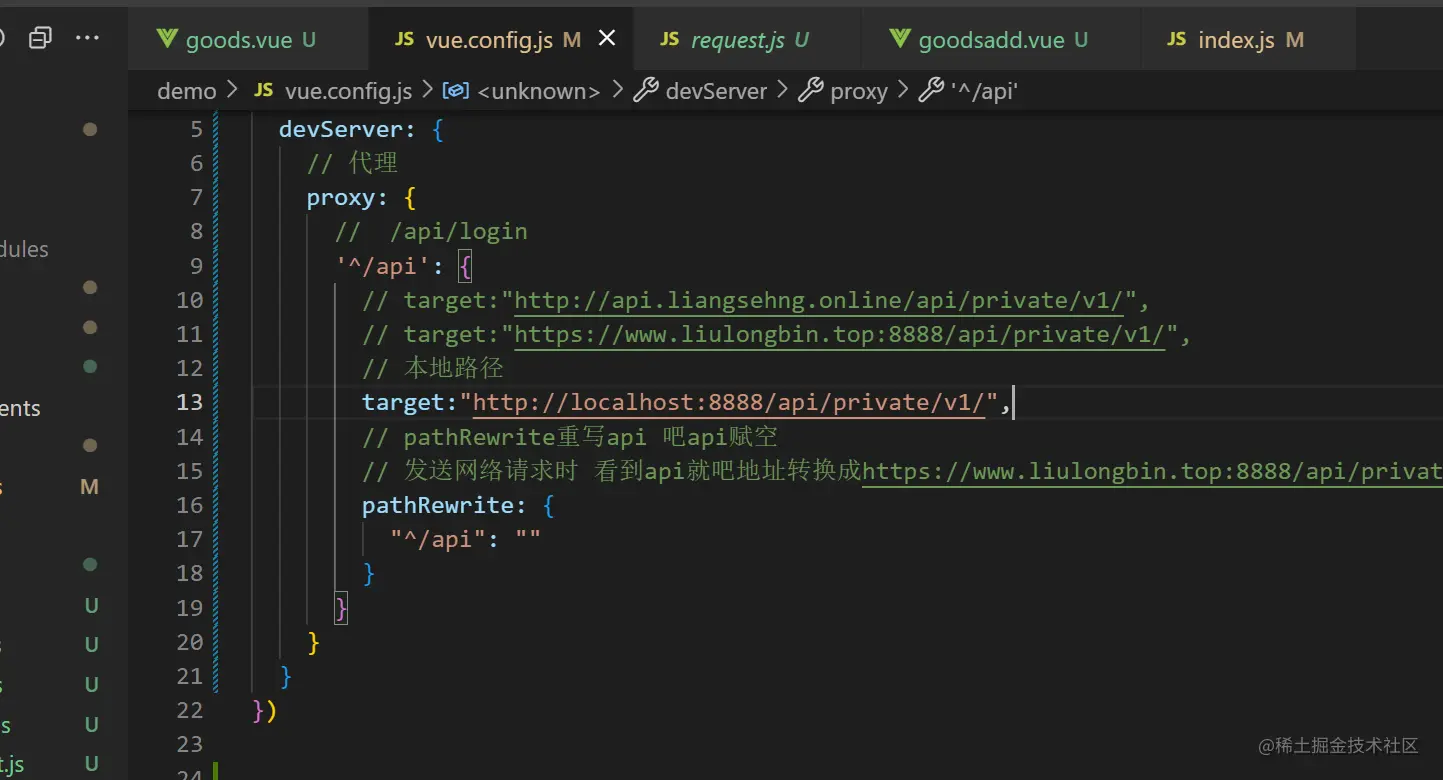Follow the liulongbin.top URL on line 15
The image size is (1443, 780).
pyautogui.click(x=1152, y=470)
